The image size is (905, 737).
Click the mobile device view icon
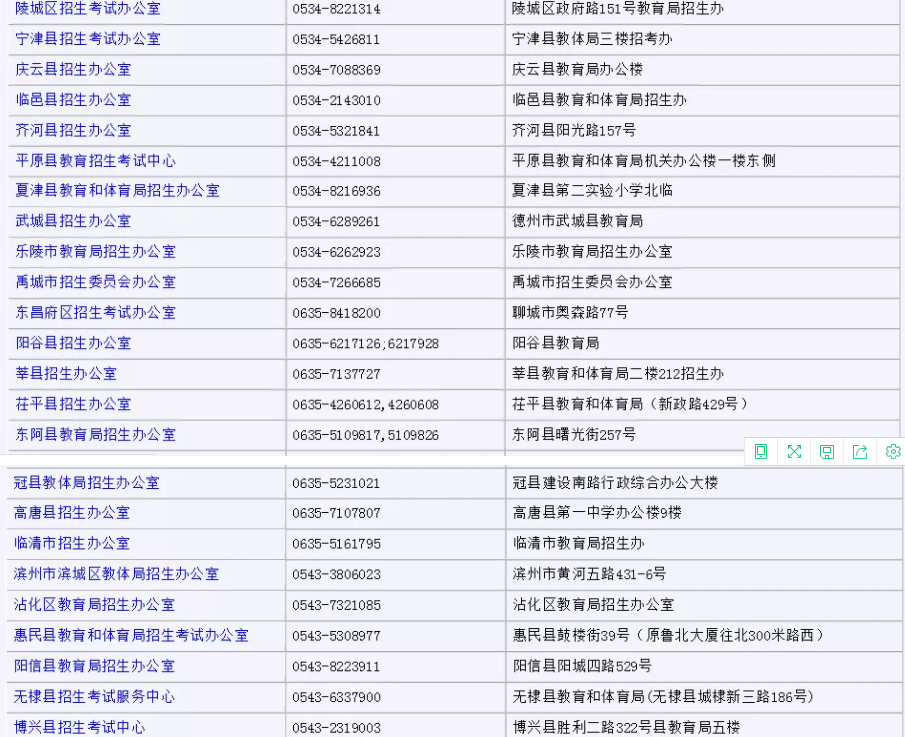[x=761, y=452]
